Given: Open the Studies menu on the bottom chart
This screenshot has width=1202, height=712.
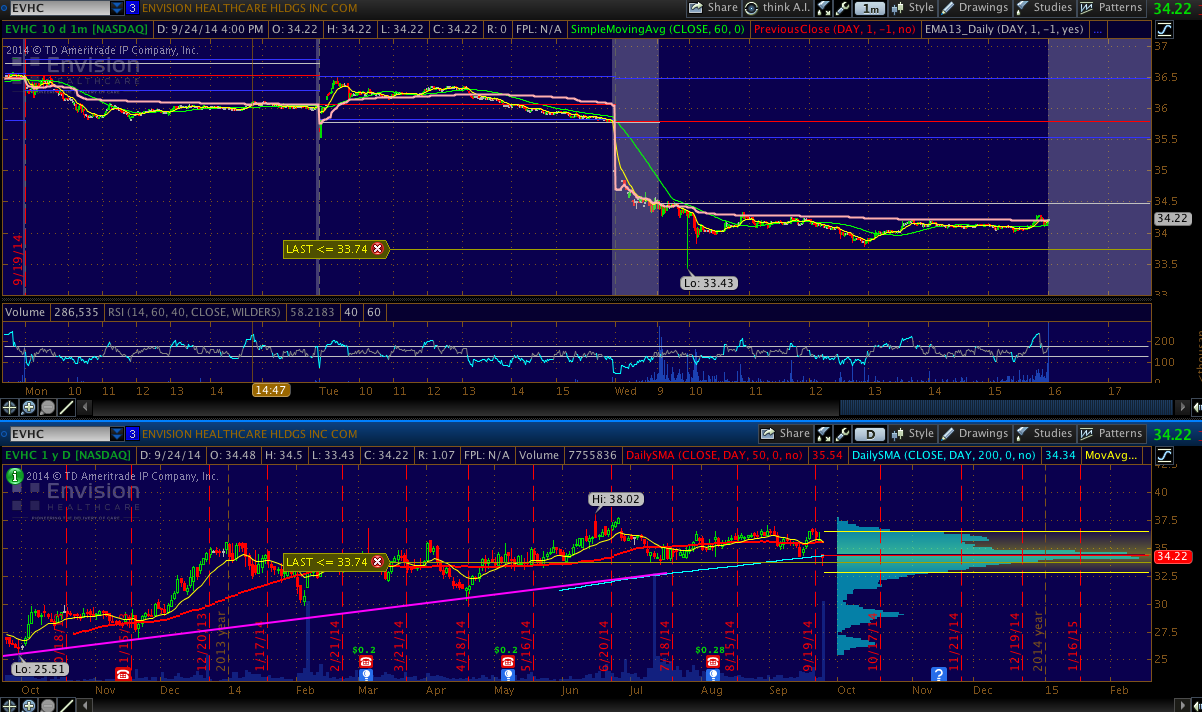Looking at the screenshot, I should pyautogui.click(x=1043, y=434).
